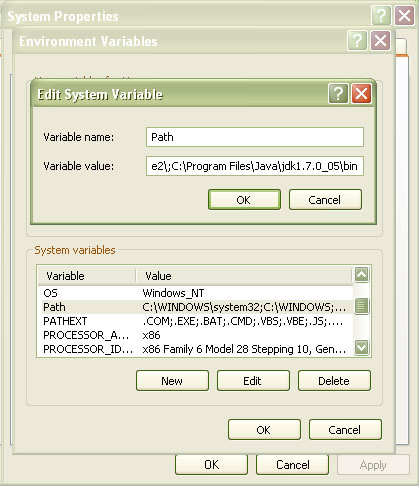Select the PROCESSOR_ID row
Viewport: 419px width, 486px height.
(195, 349)
